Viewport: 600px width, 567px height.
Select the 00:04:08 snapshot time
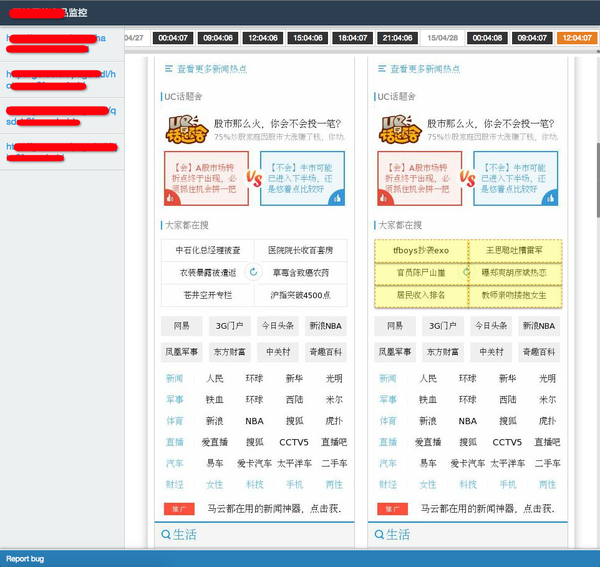[487, 38]
